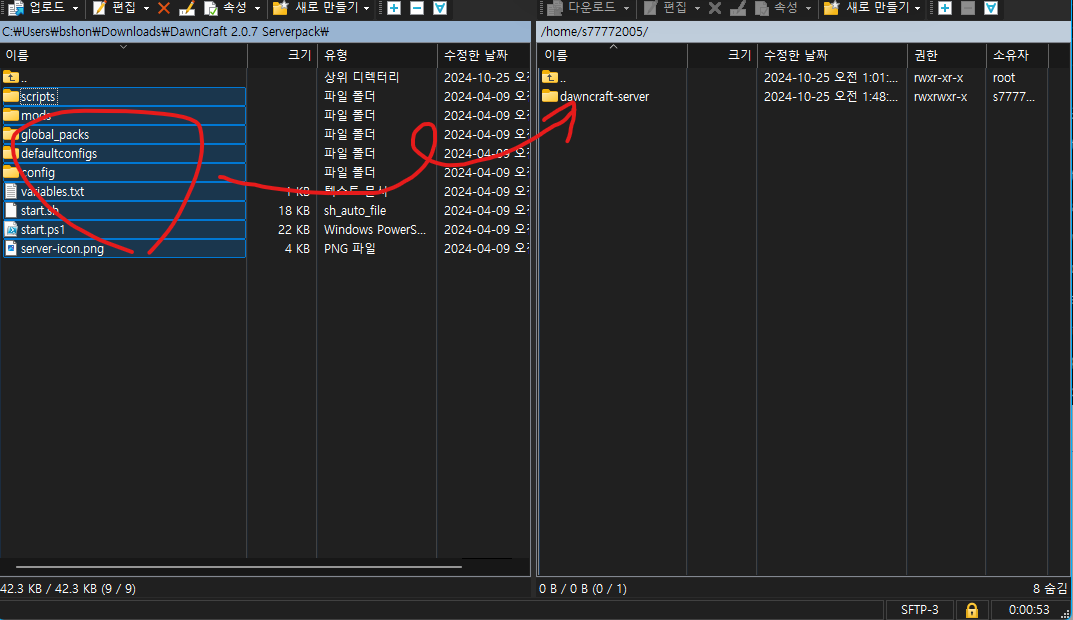Sort local files by 유형 column header

coord(377,55)
